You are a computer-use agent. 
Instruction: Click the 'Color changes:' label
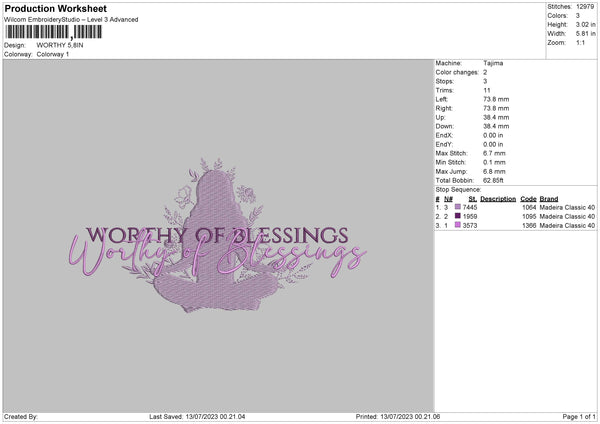coord(457,72)
